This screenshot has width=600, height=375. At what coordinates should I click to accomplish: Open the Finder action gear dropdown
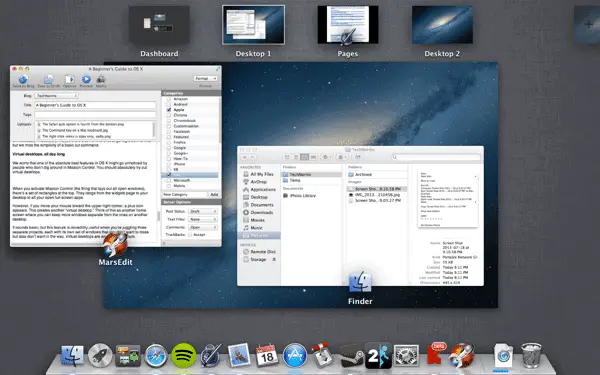pos(326,157)
